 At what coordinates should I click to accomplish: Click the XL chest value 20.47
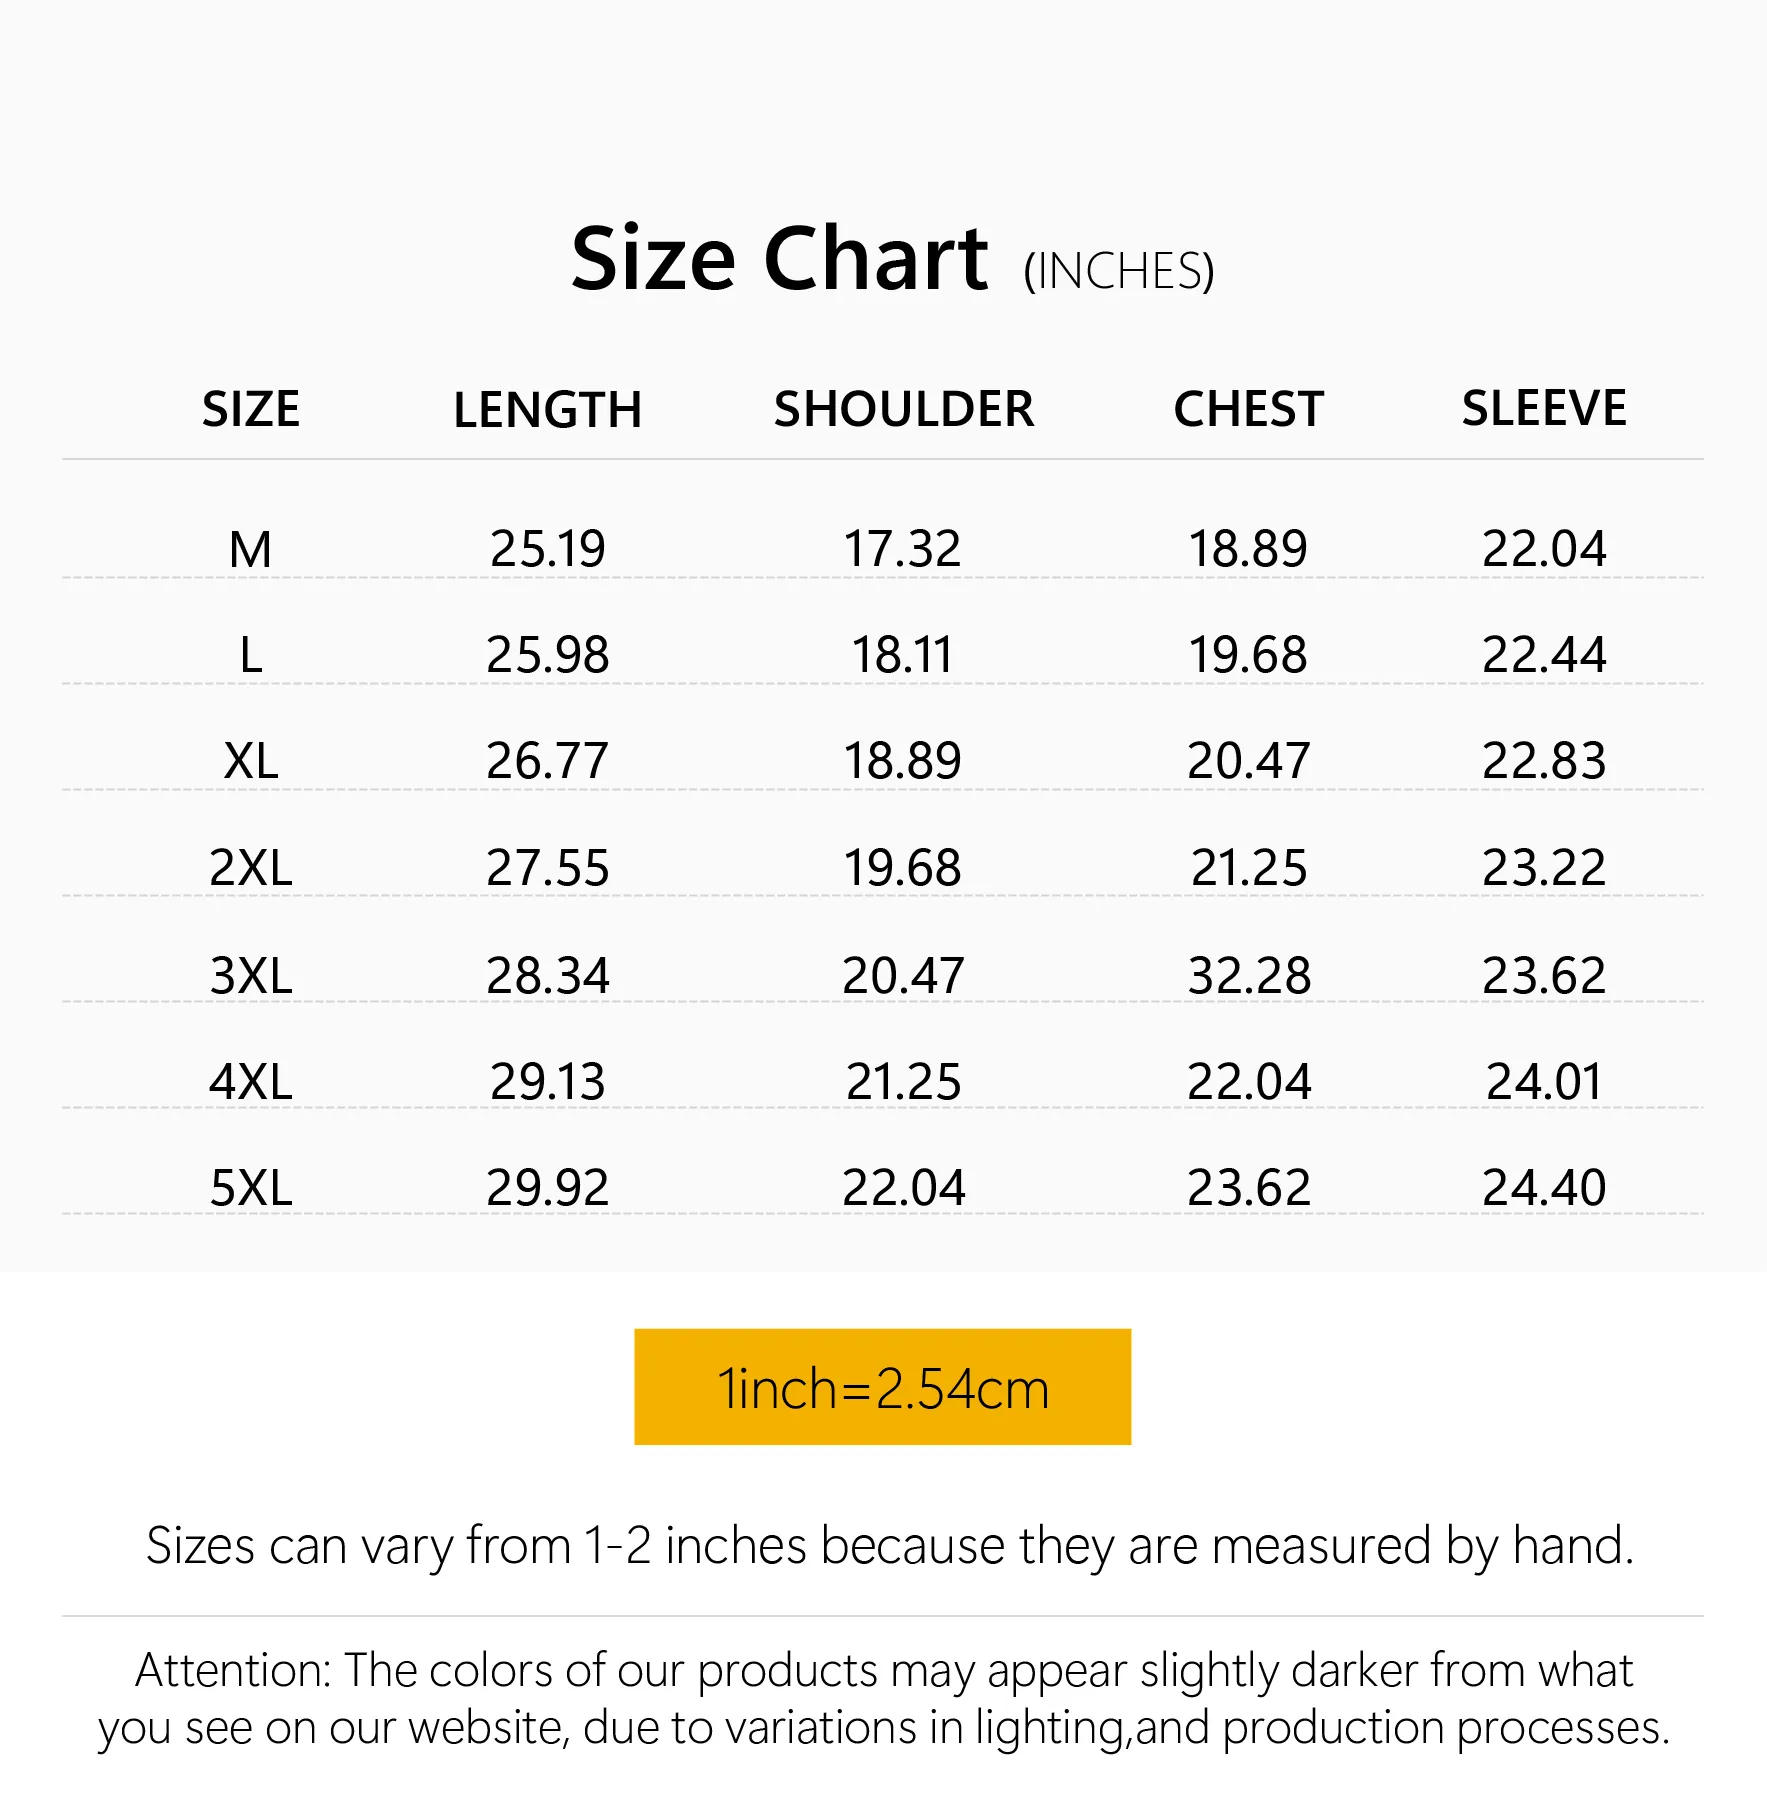[x=1248, y=761]
